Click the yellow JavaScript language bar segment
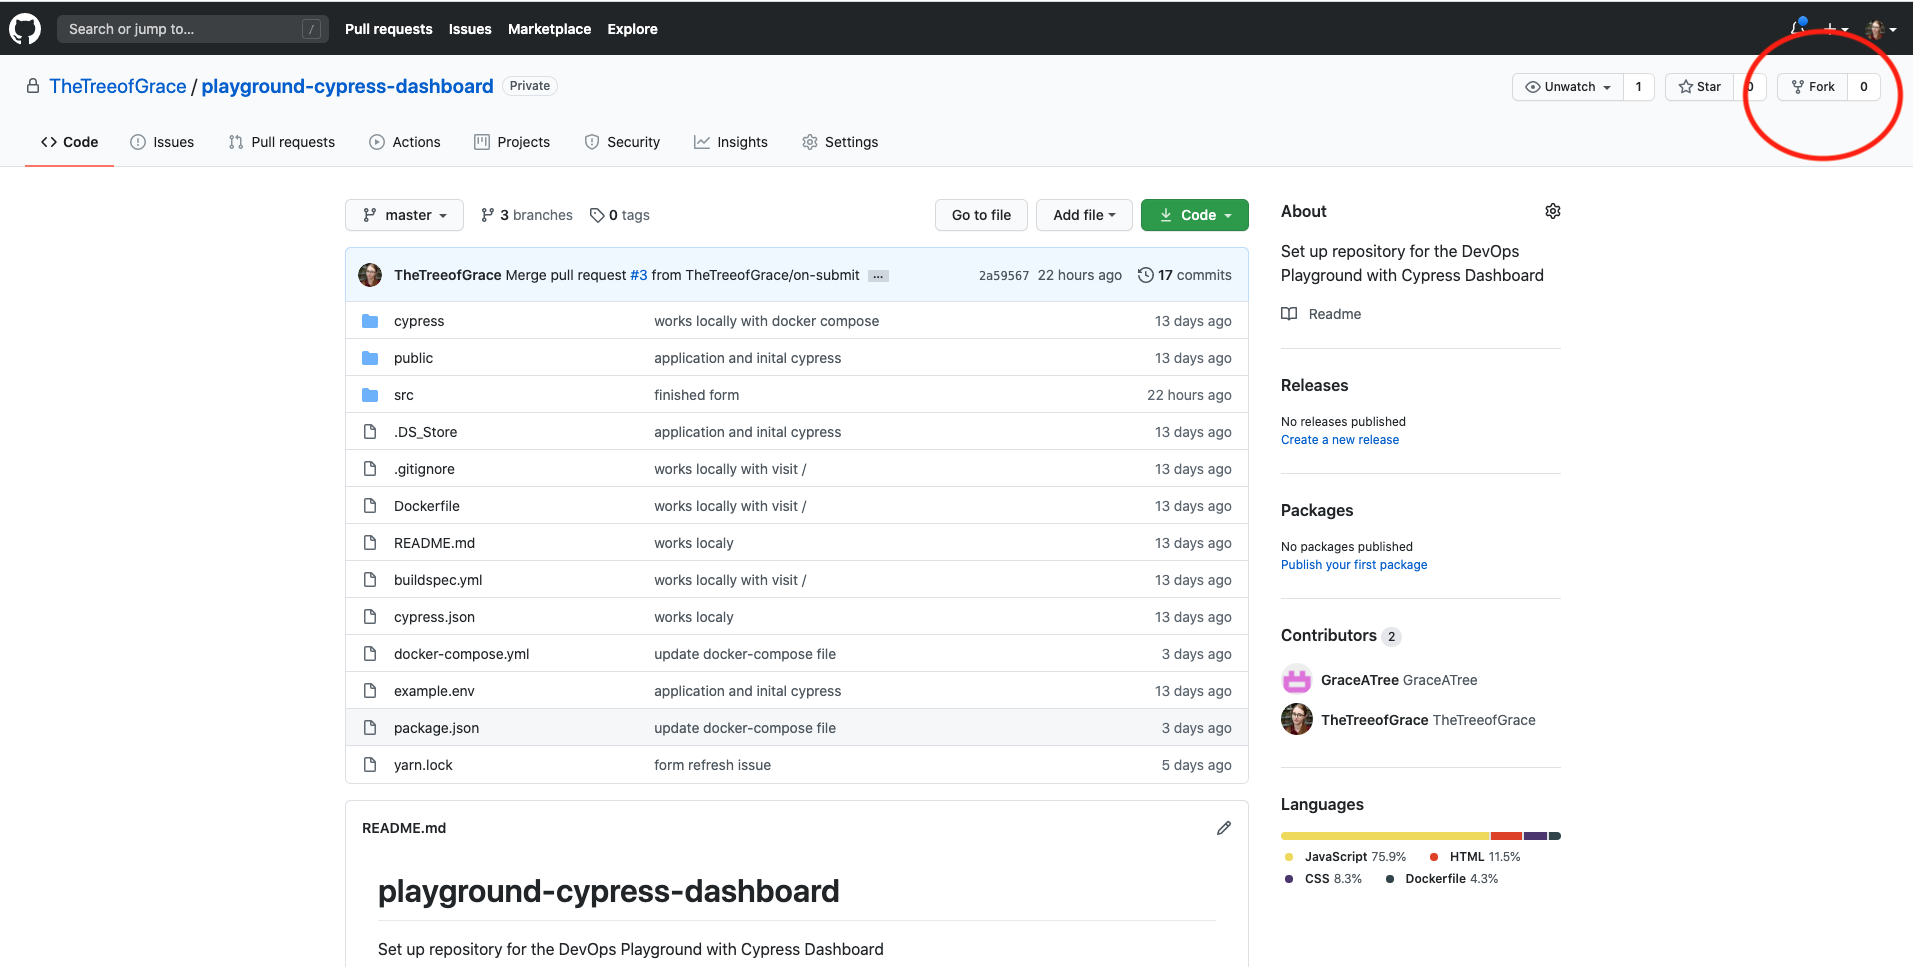1913x967 pixels. point(1385,836)
